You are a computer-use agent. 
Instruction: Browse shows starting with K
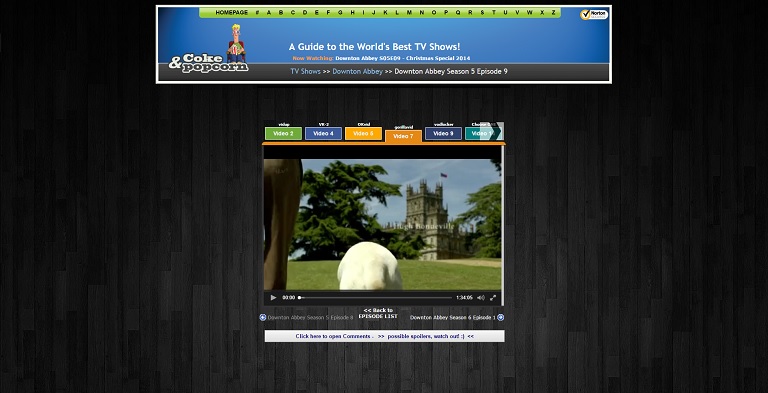tap(385, 13)
